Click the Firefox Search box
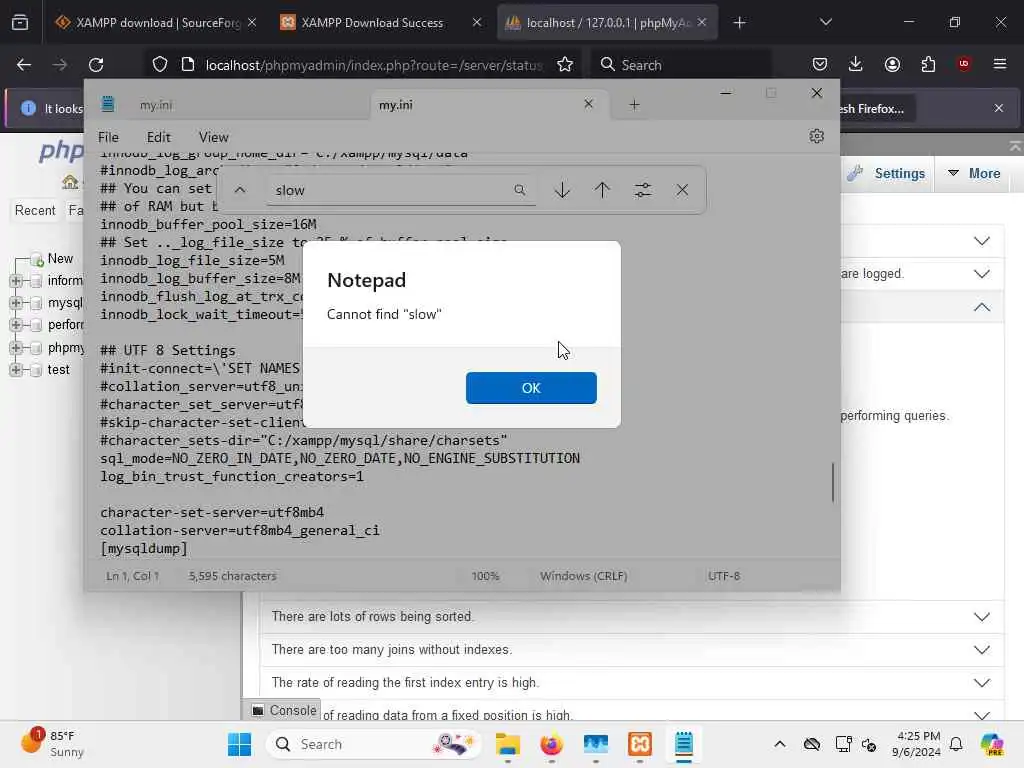1024x768 pixels. click(x=681, y=65)
